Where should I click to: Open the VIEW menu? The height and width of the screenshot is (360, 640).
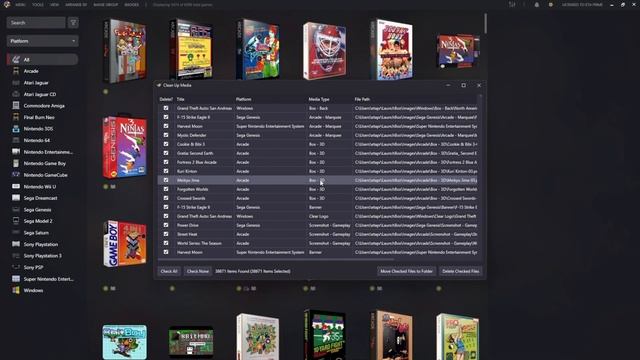[x=54, y=4]
